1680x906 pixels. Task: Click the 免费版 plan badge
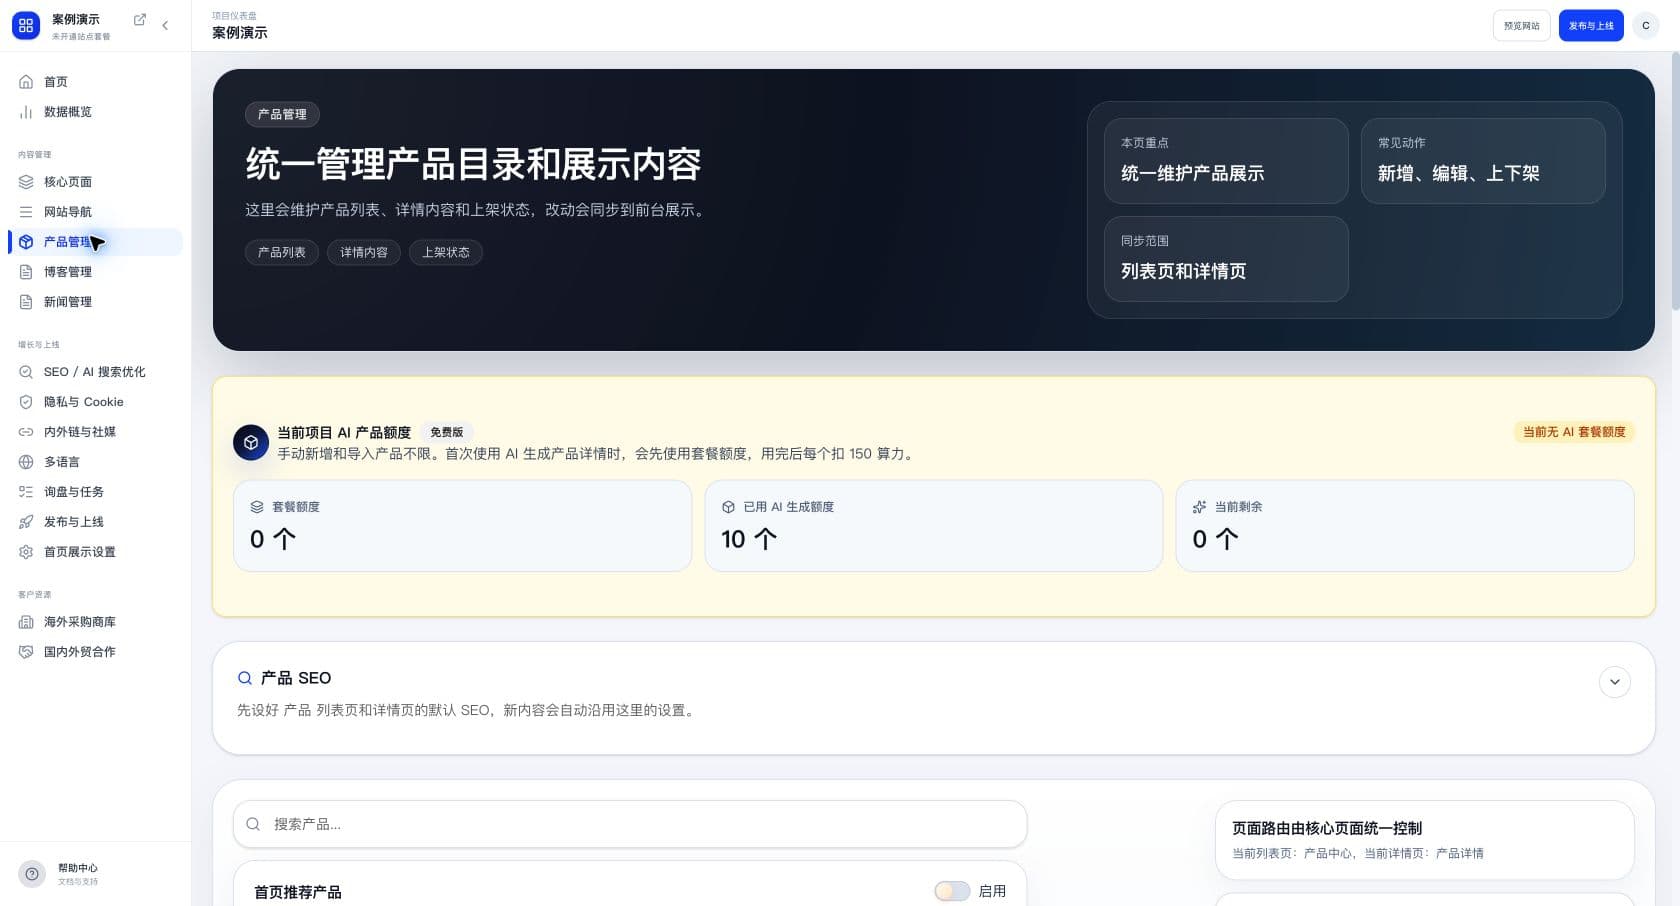(x=446, y=432)
